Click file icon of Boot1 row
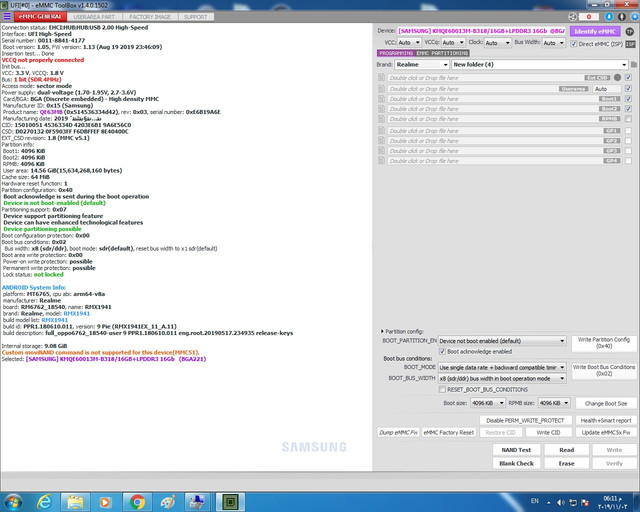The height and width of the screenshot is (512, 640). point(381,99)
